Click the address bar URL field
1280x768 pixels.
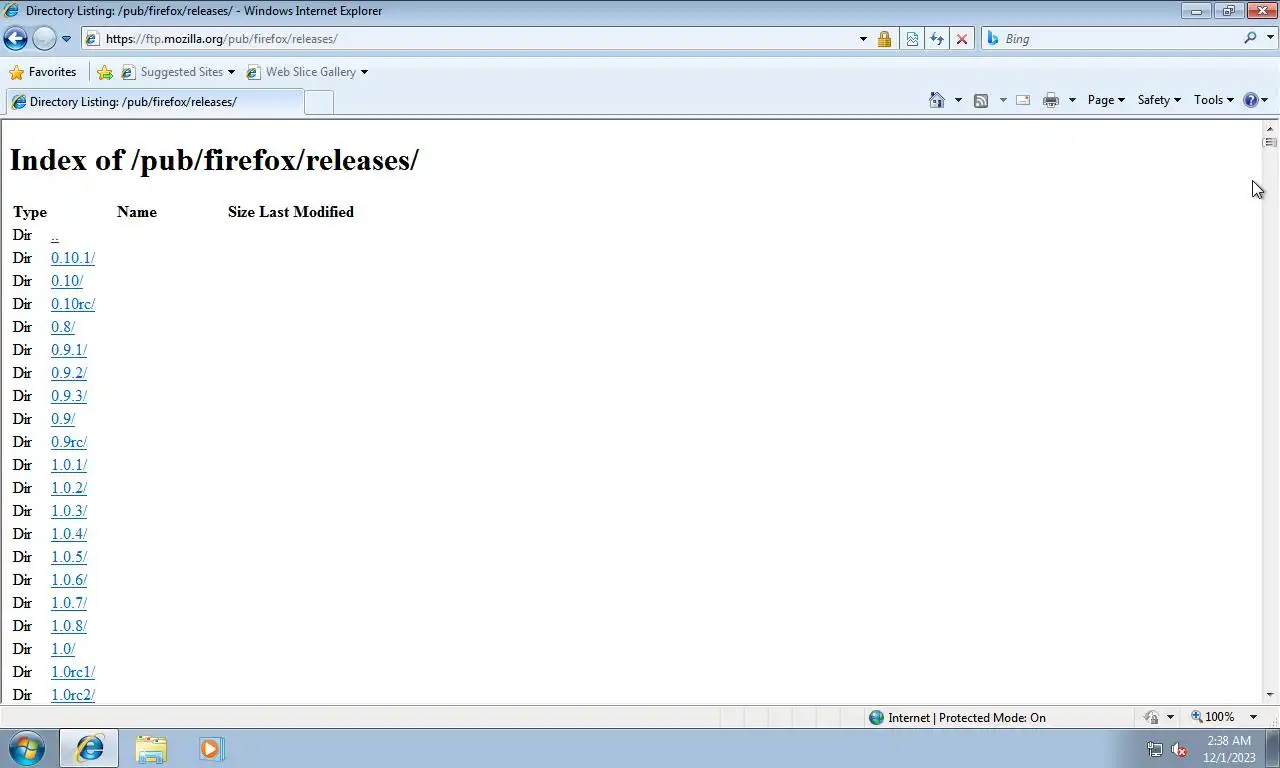pyautogui.click(x=470, y=39)
